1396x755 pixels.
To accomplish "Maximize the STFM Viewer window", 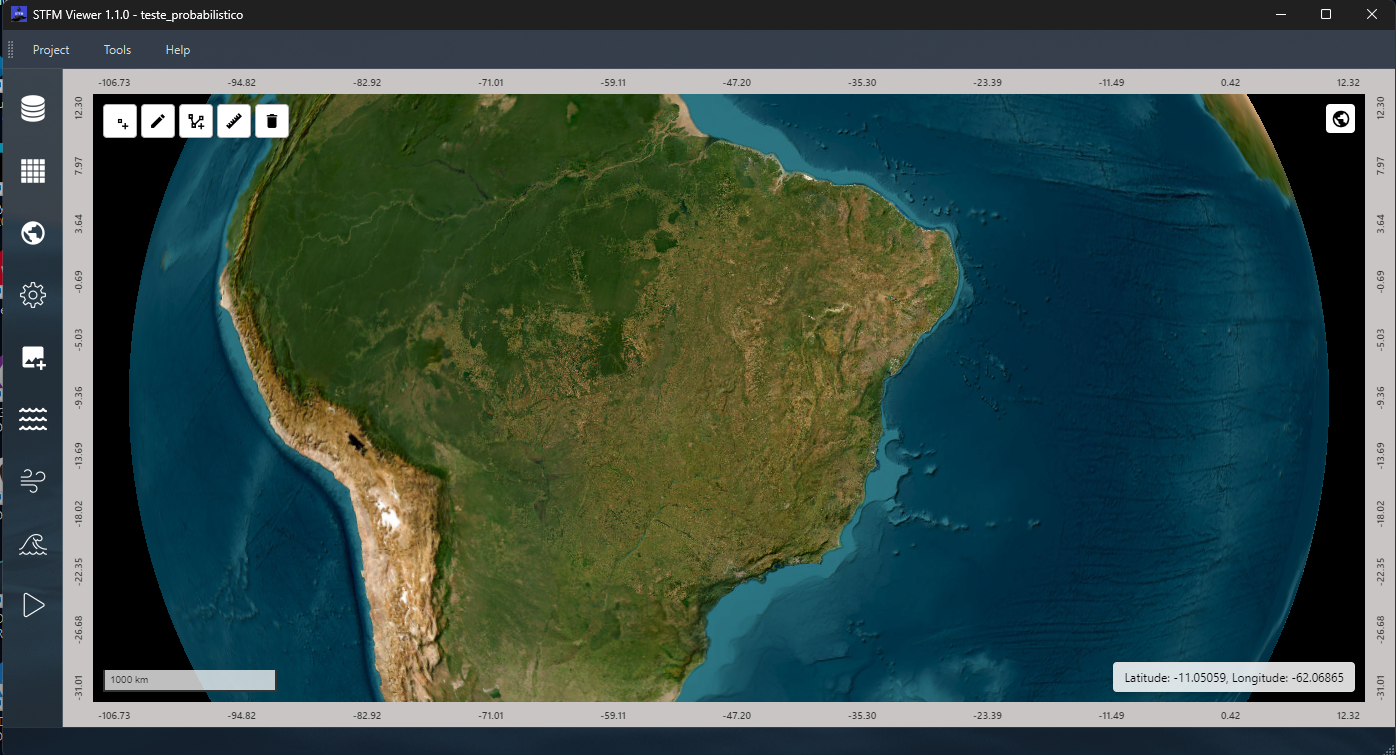I will tap(1326, 14).
